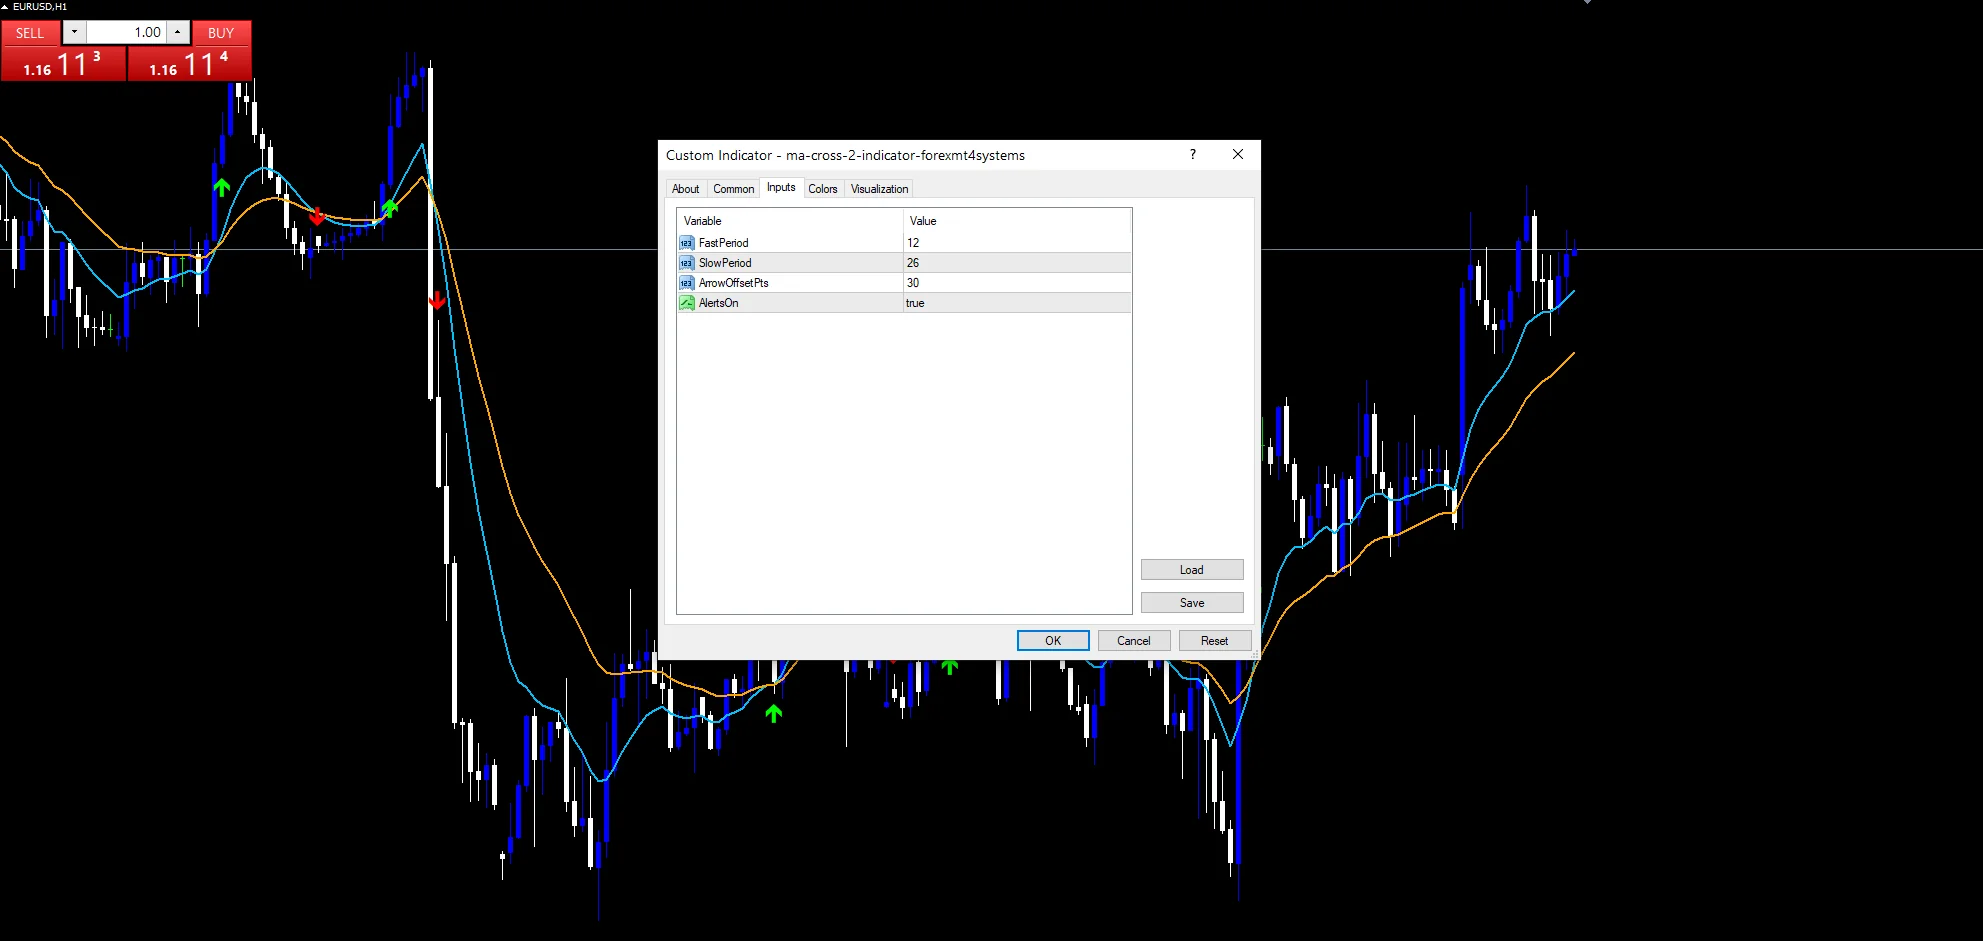Click the SlowPeriod integer variable icon

click(x=686, y=263)
